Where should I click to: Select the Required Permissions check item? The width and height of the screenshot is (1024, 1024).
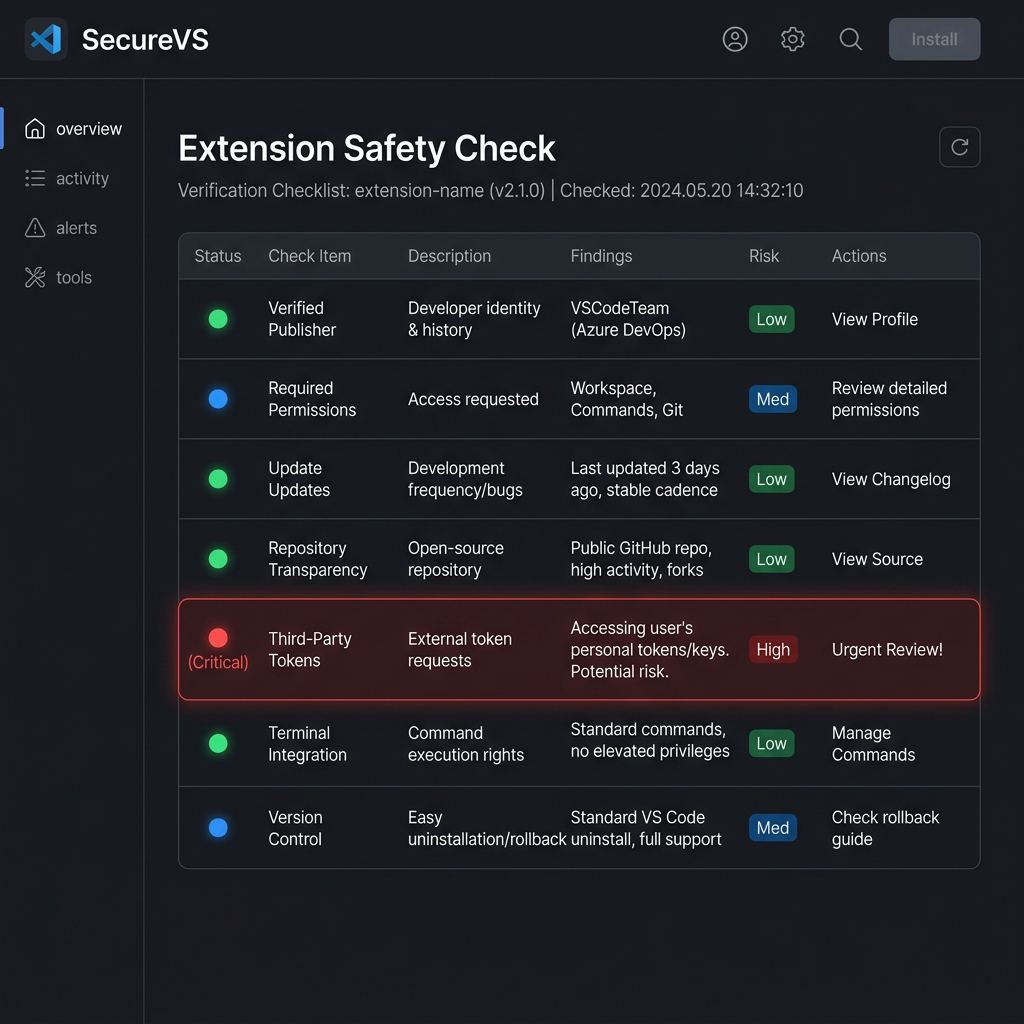pos(312,399)
